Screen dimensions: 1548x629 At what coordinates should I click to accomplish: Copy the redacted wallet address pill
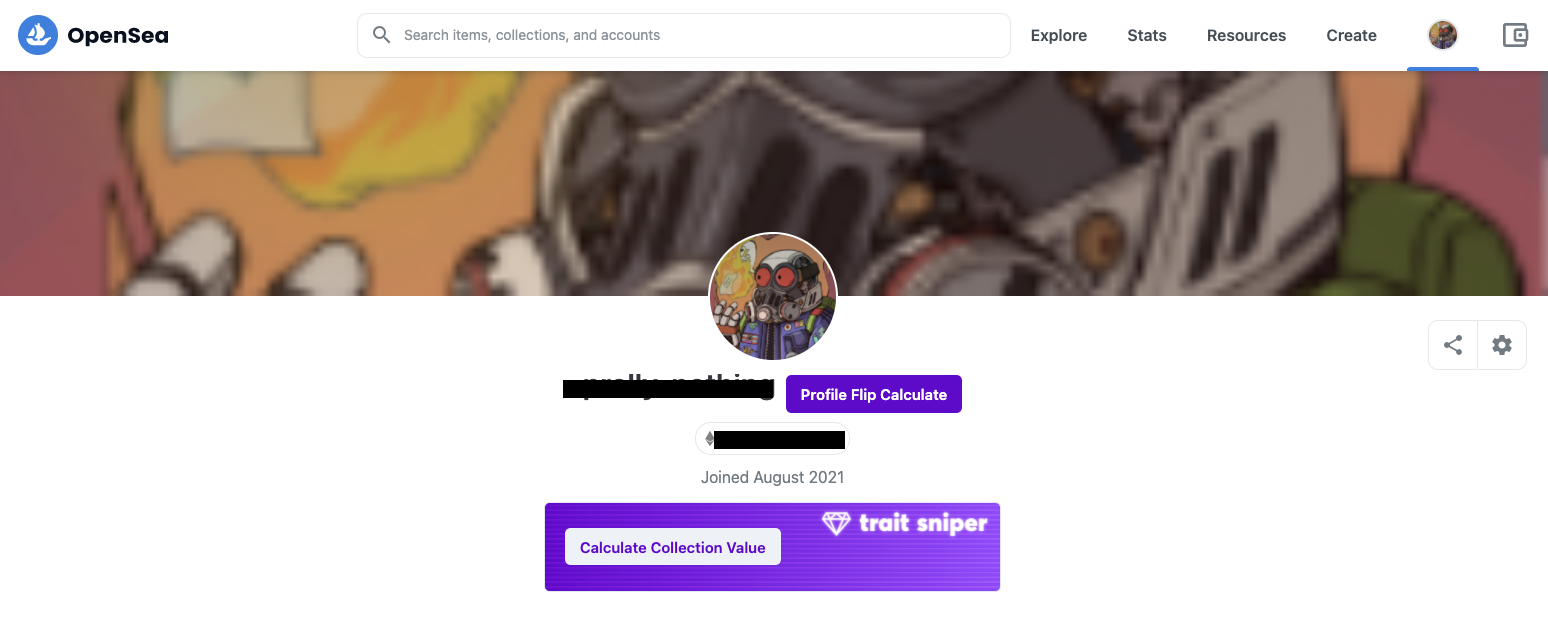coord(774,439)
